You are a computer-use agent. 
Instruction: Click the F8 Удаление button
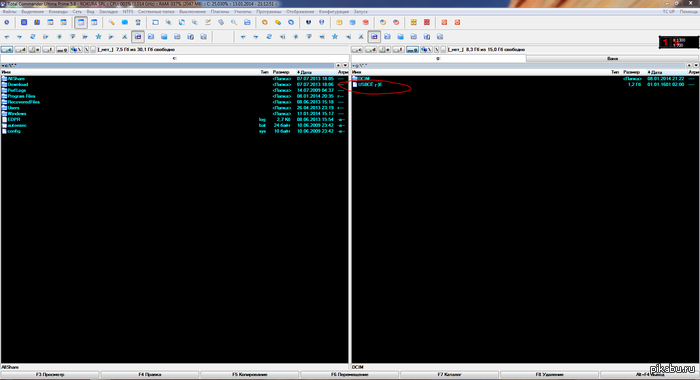click(550, 375)
